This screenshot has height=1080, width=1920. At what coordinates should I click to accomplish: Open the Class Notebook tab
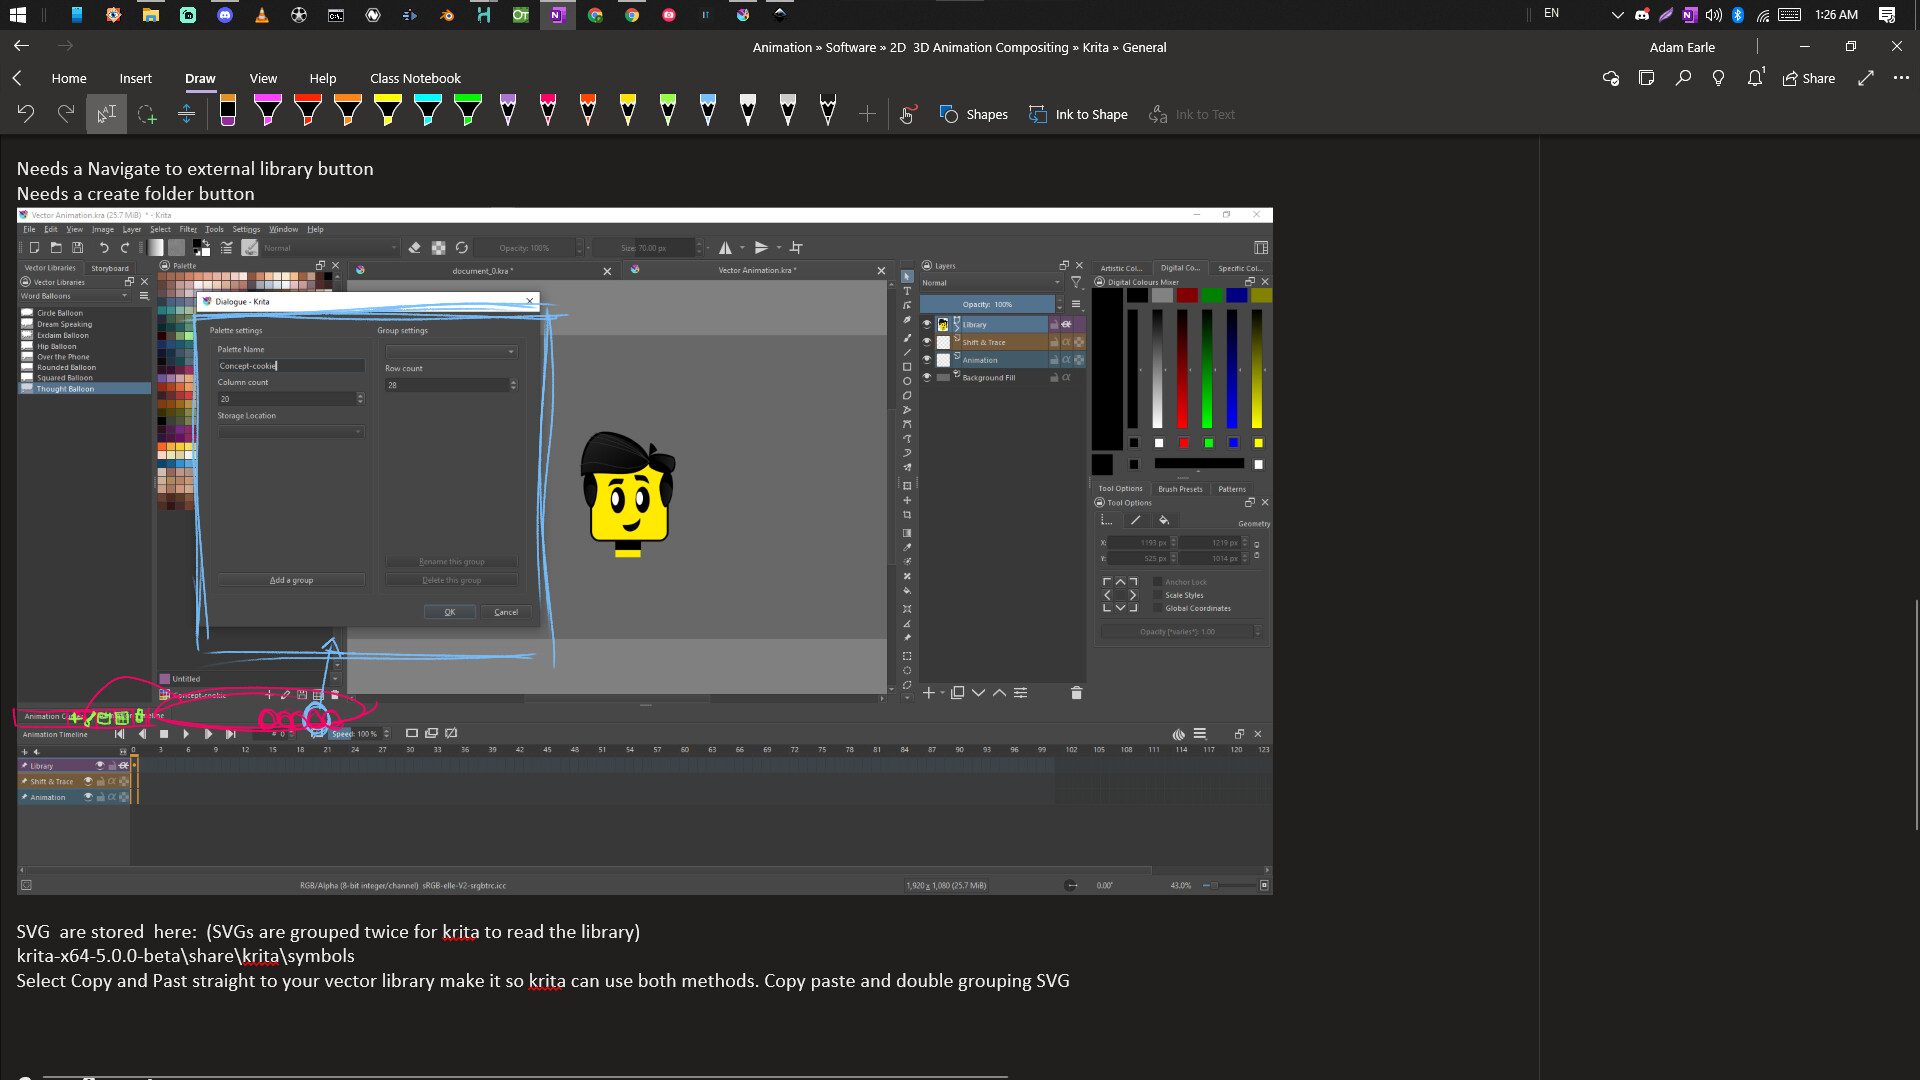click(x=415, y=78)
